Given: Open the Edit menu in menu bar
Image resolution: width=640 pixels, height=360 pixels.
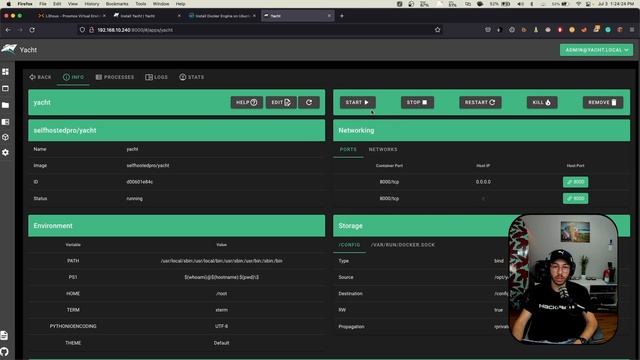Looking at the screenshot, I should click(57, 4).
